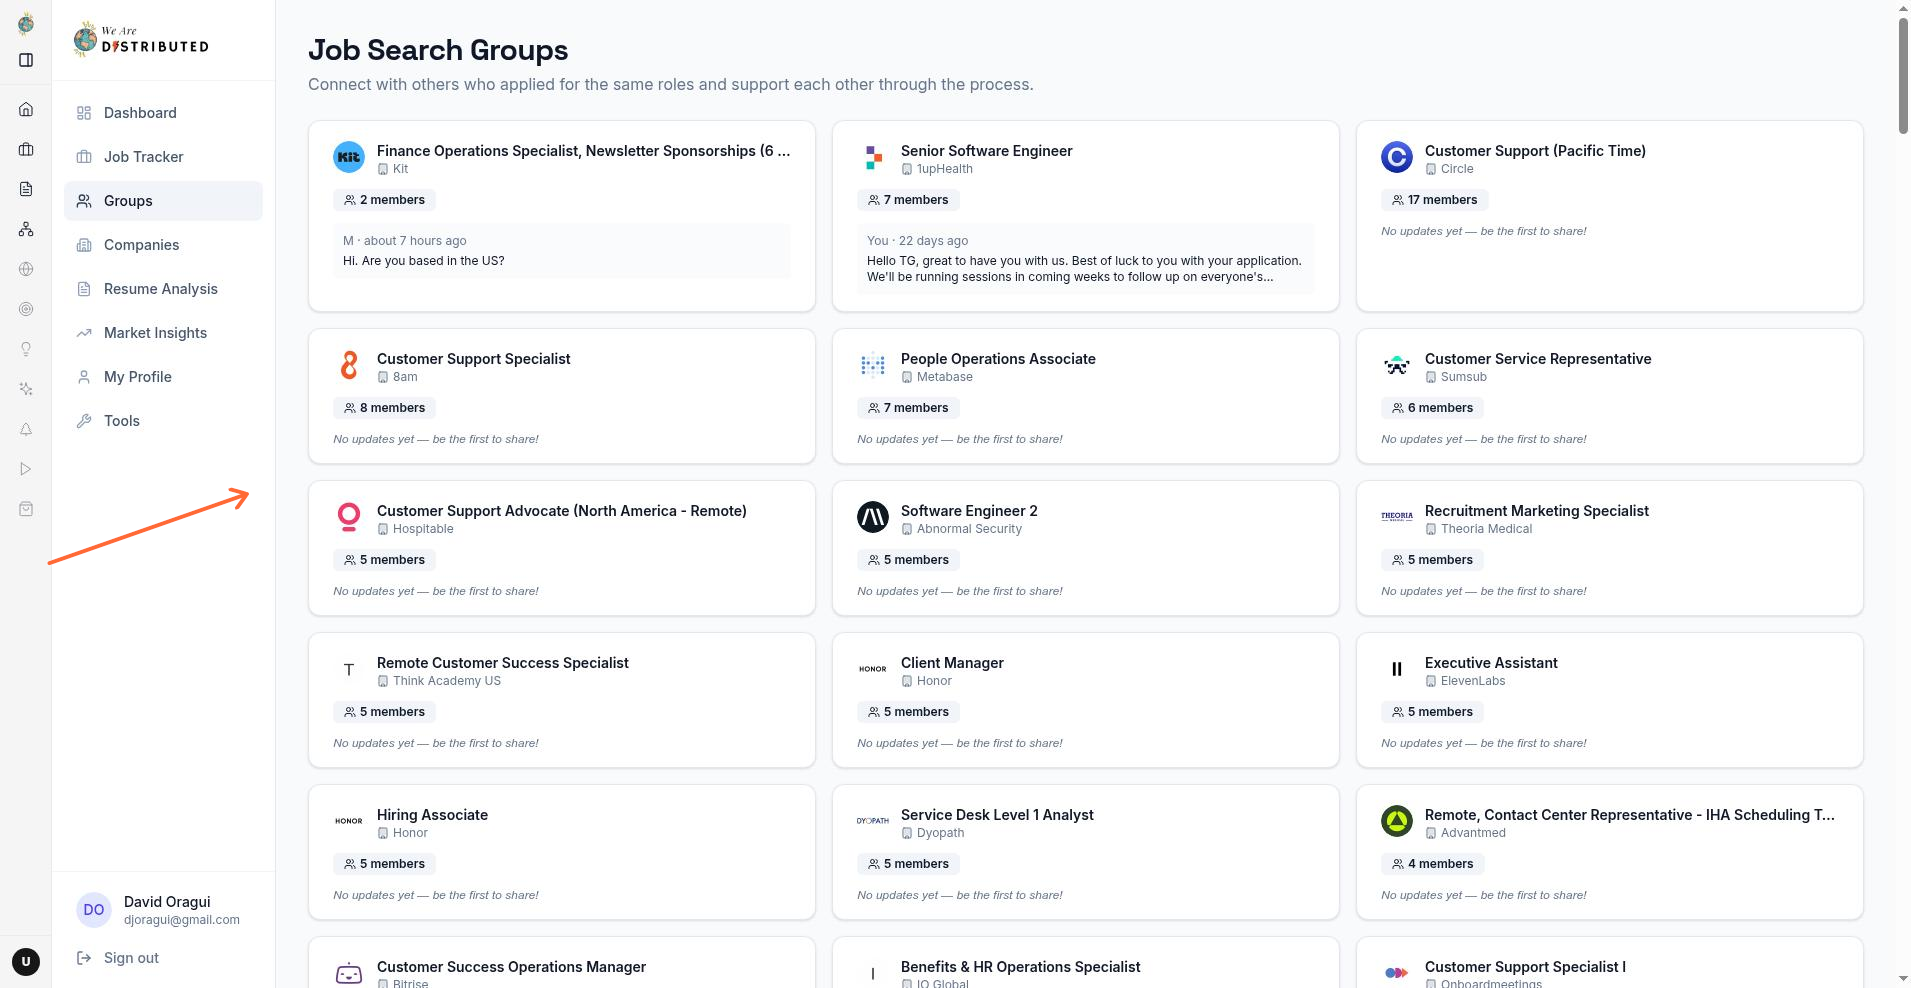Screen dimensions: 1911x988
Task: Go to Dashboard in the sidebar
Action: pos(163,113)
